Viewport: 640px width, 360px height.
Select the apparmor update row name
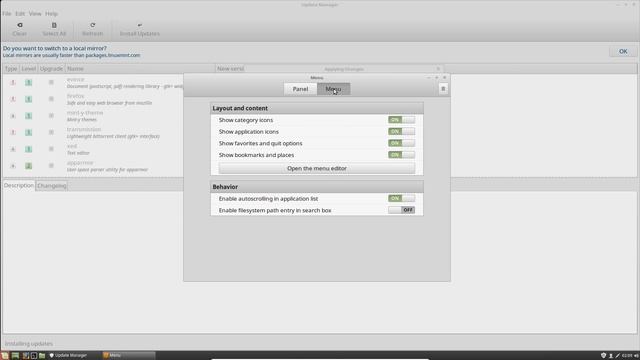80,163
